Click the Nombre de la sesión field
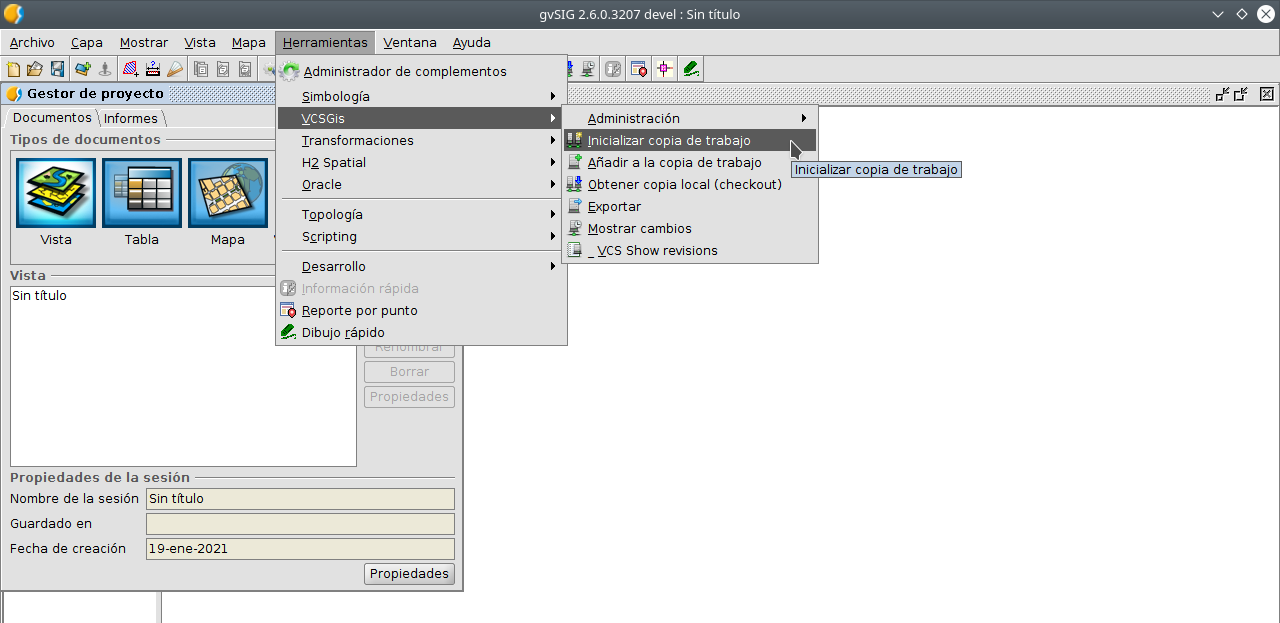The width and height of the screenshot is (1280, 623). (300, 499)
